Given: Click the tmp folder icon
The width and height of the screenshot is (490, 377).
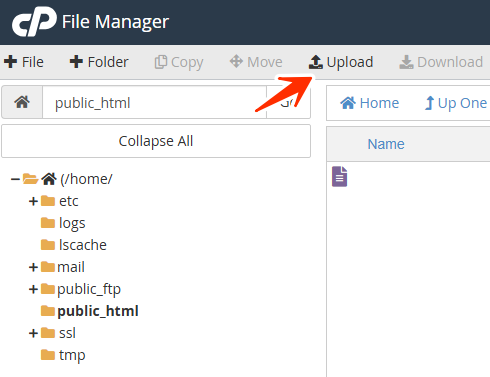Looking at the screenshot, I should coord(48,355).
